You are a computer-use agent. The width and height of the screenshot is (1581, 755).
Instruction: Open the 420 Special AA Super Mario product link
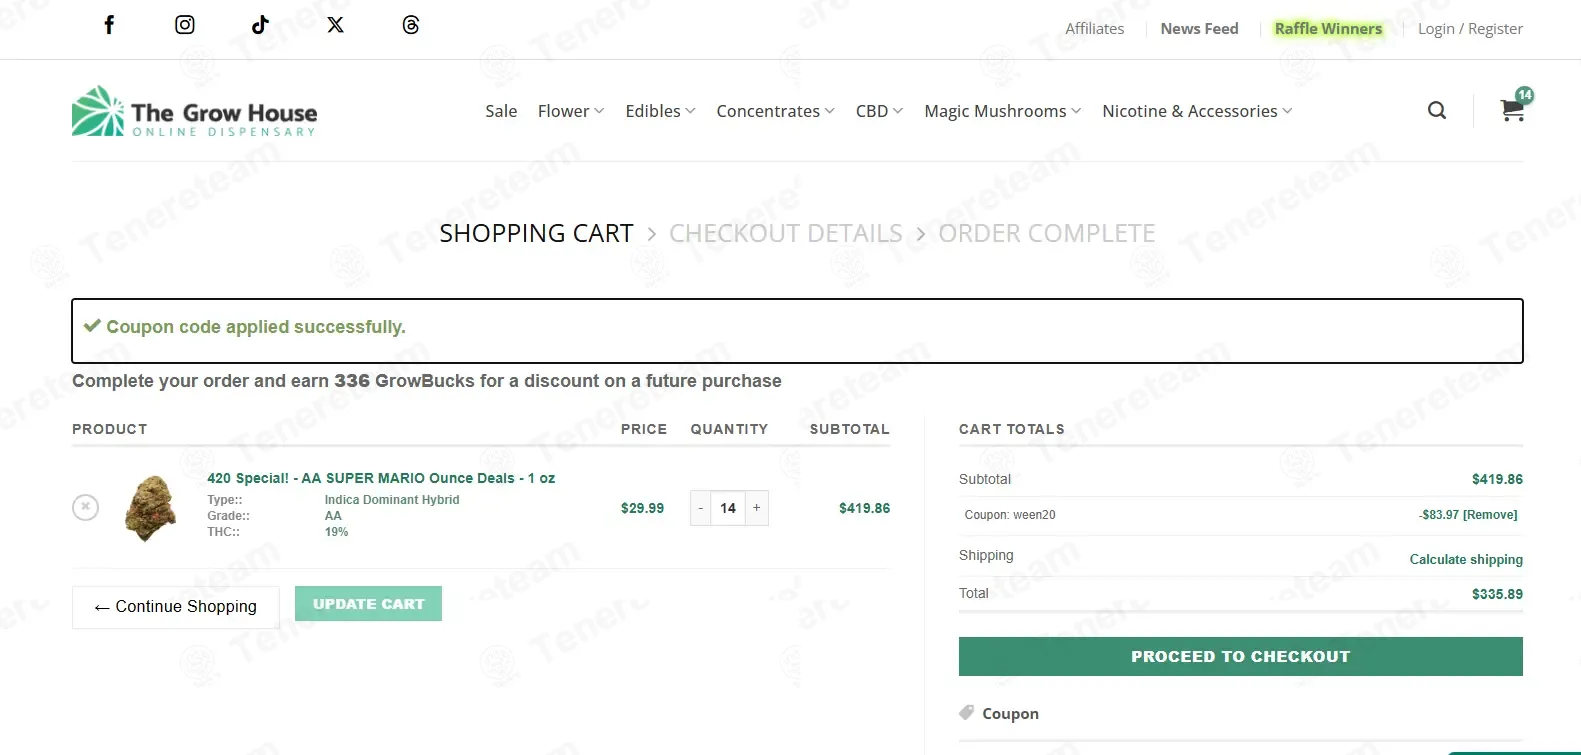point(381,478)
